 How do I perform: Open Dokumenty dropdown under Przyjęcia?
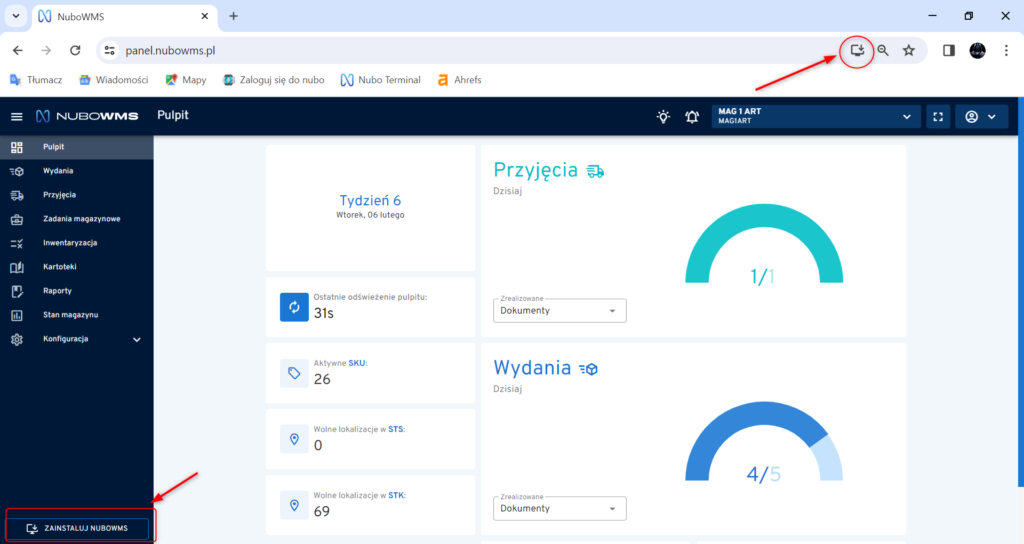tap(559, 311)
